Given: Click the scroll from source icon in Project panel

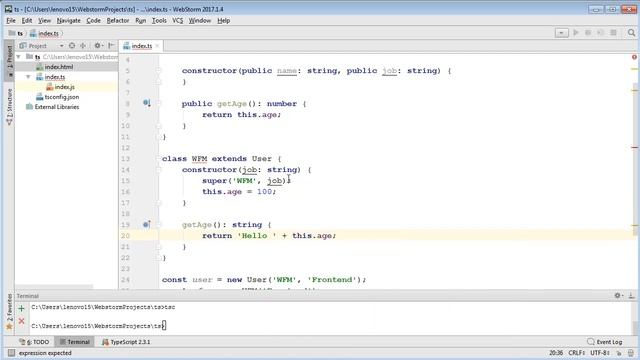Looking at the screenshot, I should click(x=72, y=46).
